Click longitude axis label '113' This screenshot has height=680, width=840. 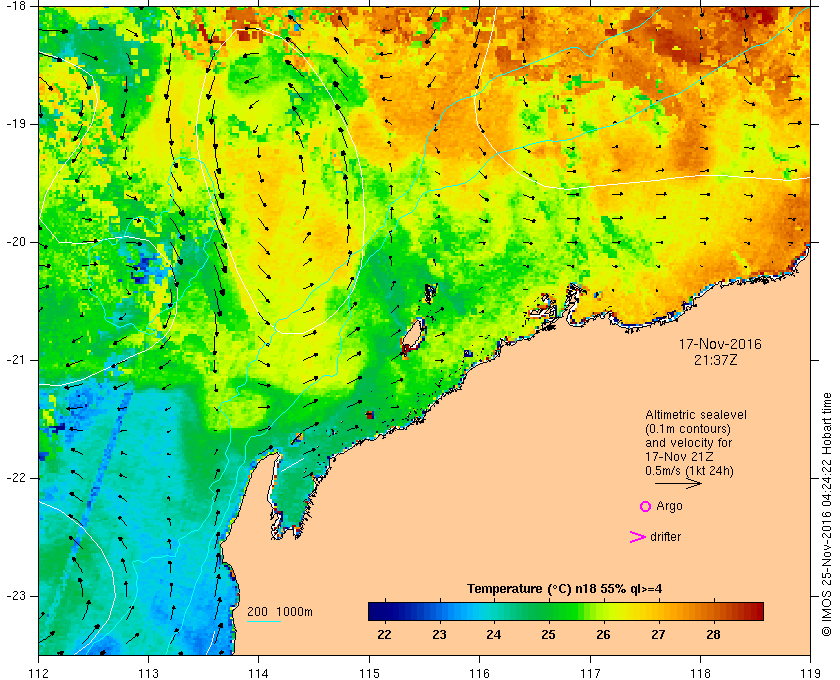point(148,673)
